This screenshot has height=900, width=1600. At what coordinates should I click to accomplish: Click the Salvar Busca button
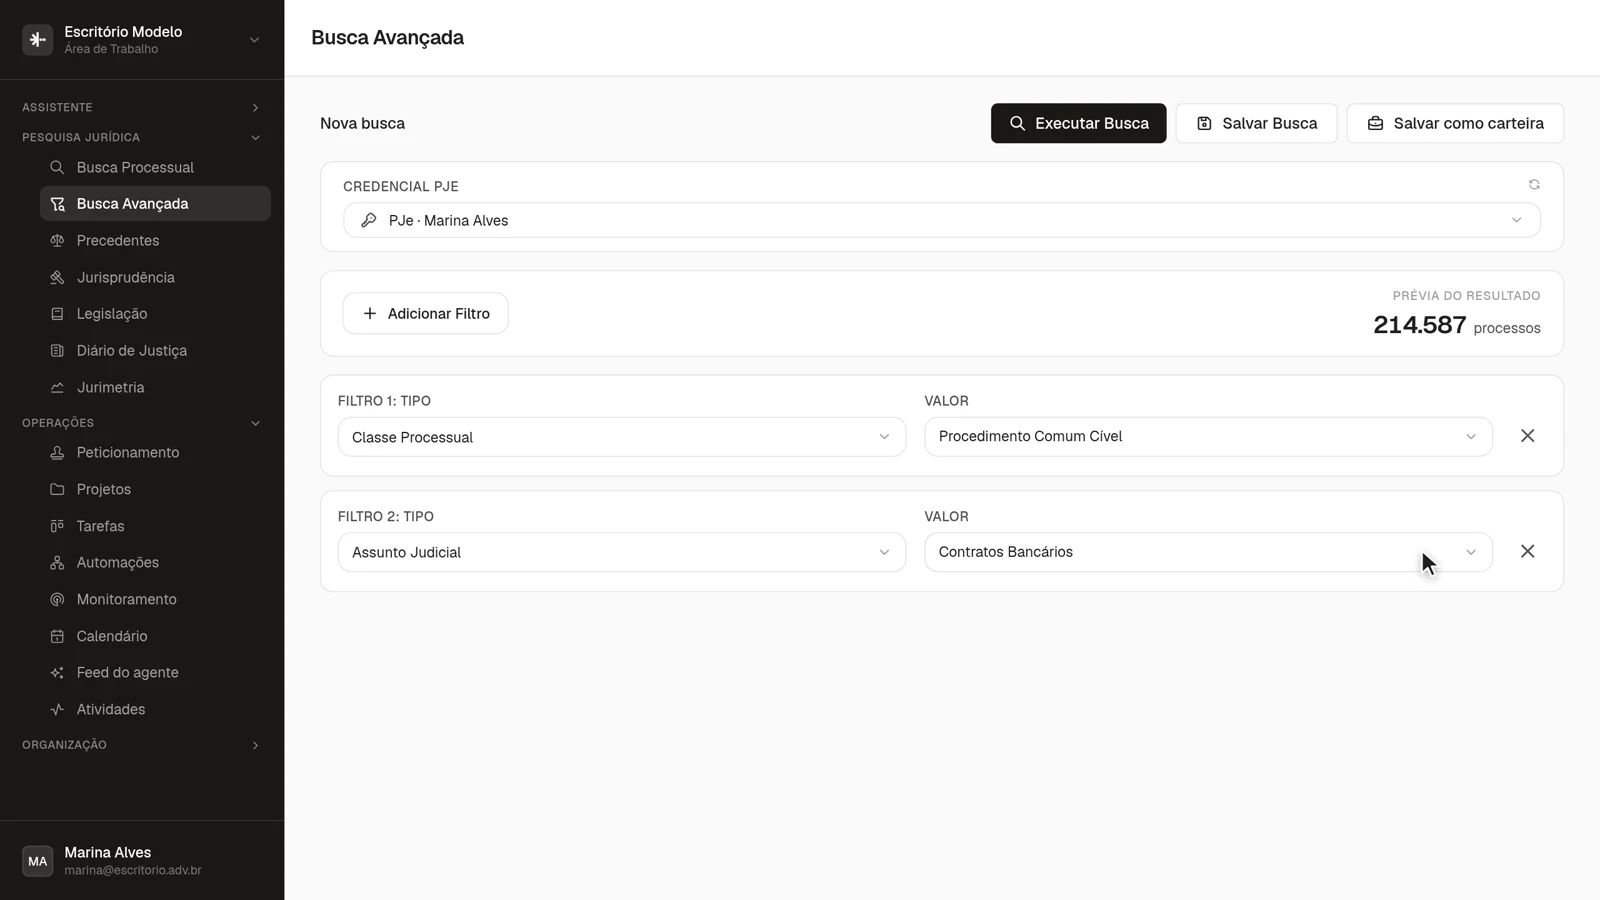tap(1256, 123)
